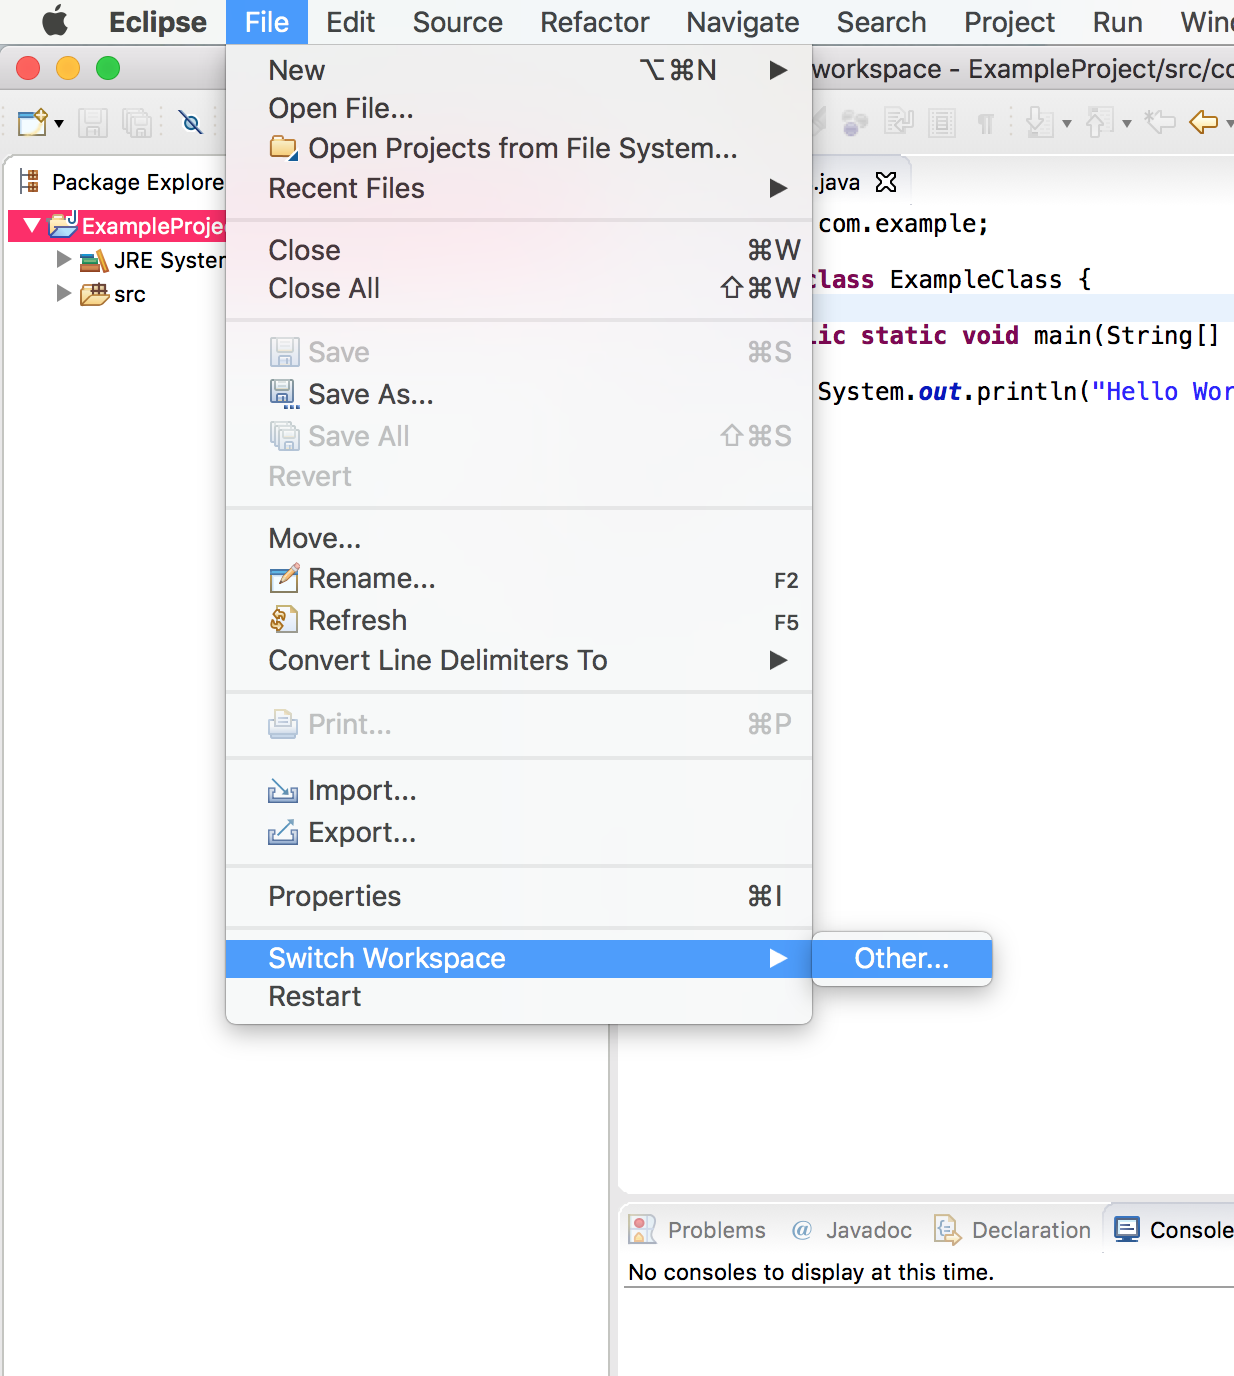
Task: Open Properties from File menu
Action: tap(519, 896)
